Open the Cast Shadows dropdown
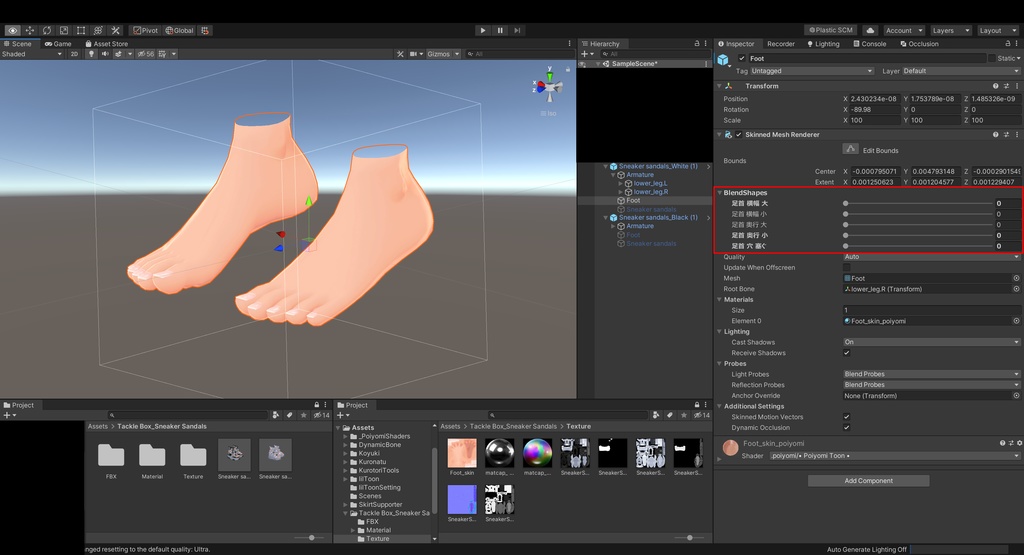This screenshot has height=555, width=1024. tap(931, 342)
